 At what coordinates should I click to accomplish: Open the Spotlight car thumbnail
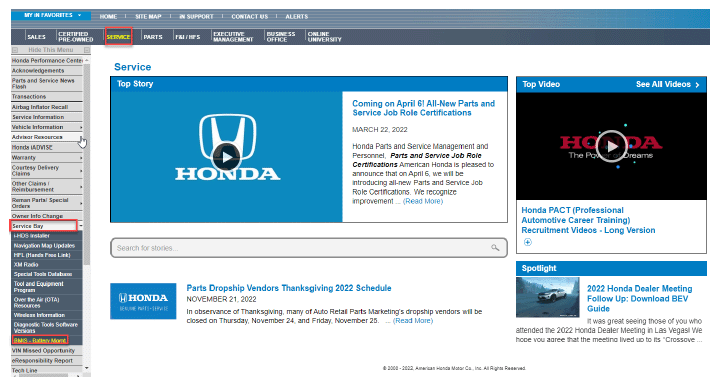click(548, 297)
